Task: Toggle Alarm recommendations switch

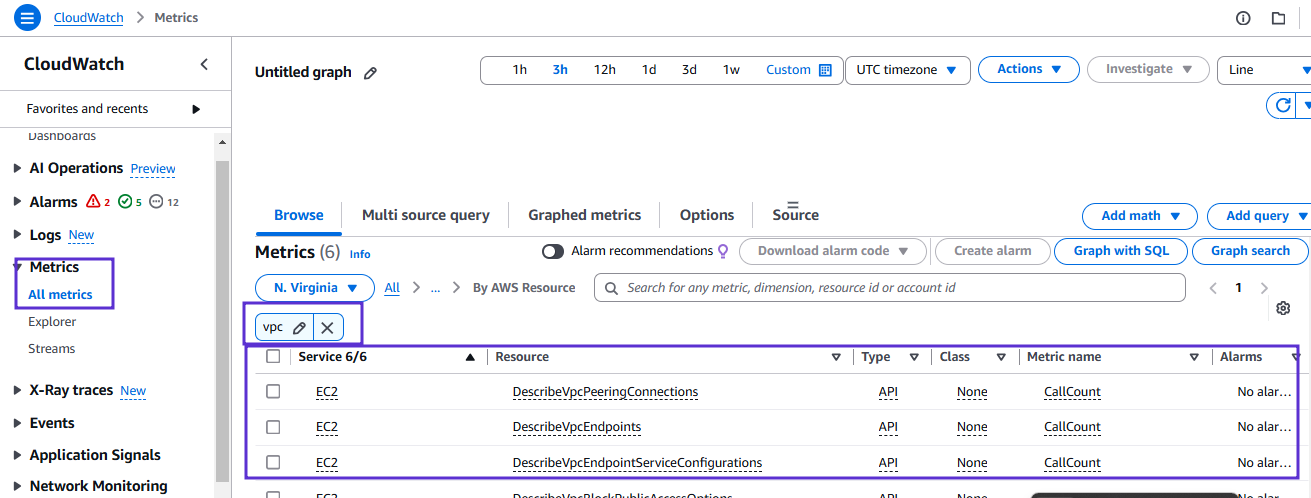Action: [x=553, y=251]
